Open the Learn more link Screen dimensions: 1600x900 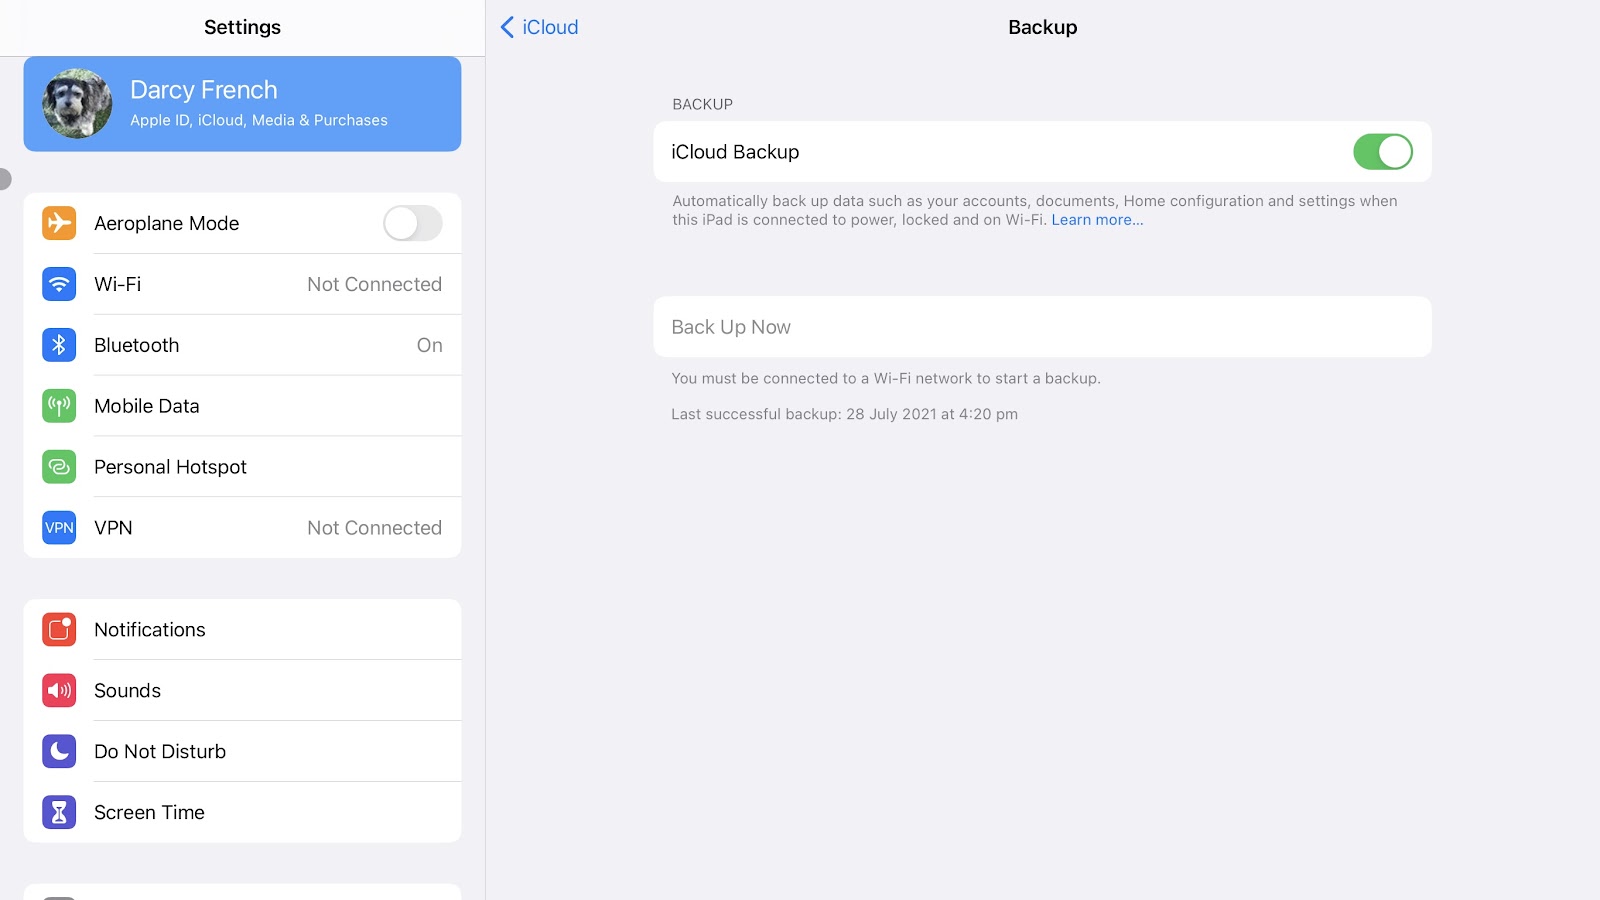[x=1097, y=220]
